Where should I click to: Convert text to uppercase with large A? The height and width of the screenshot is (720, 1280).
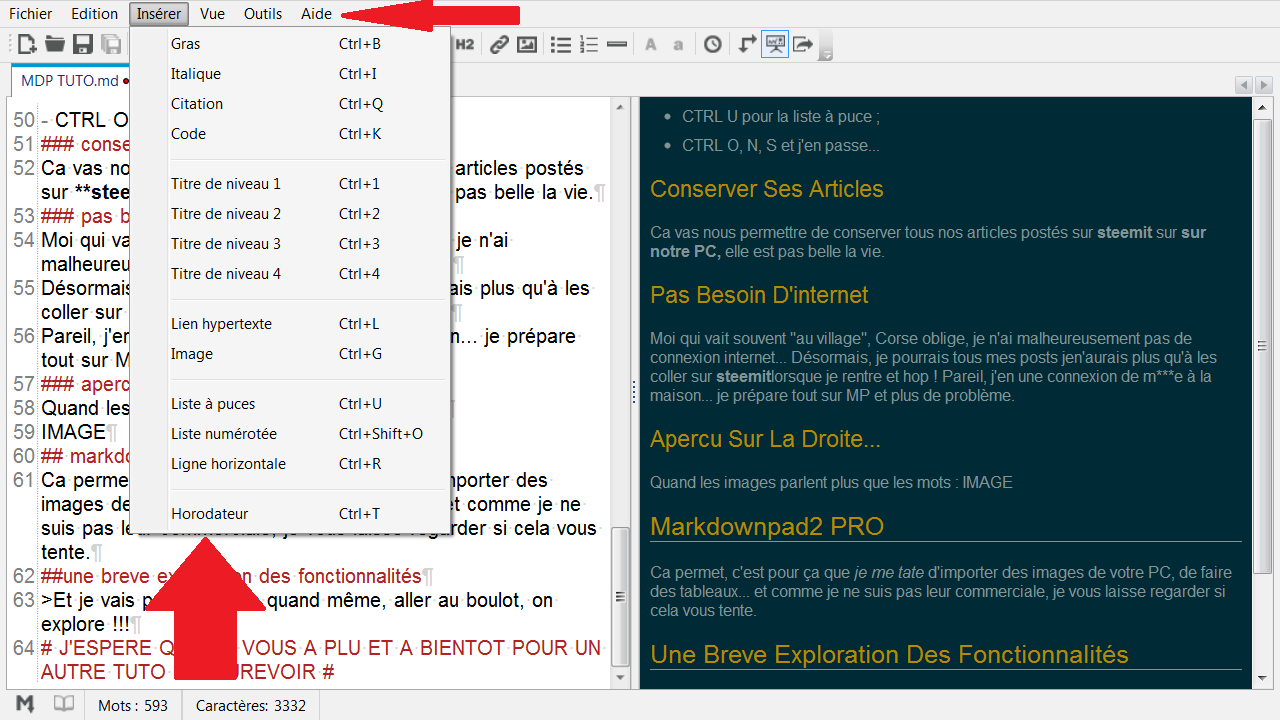point(650,44)
